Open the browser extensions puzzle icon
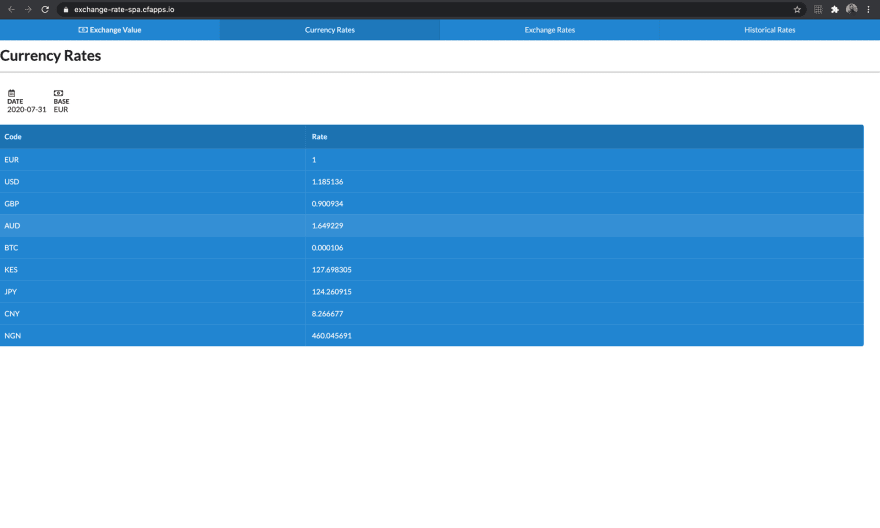 tap(835, 10)
